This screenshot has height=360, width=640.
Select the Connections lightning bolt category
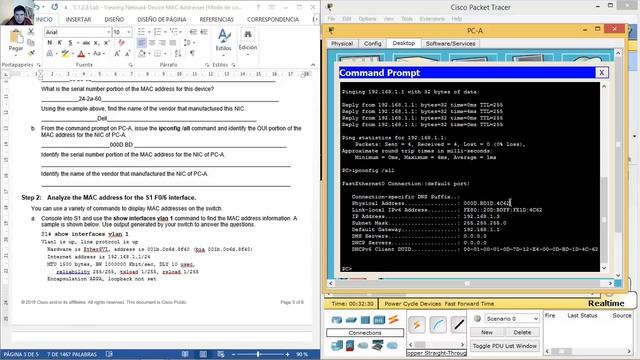tap(393, 320)
